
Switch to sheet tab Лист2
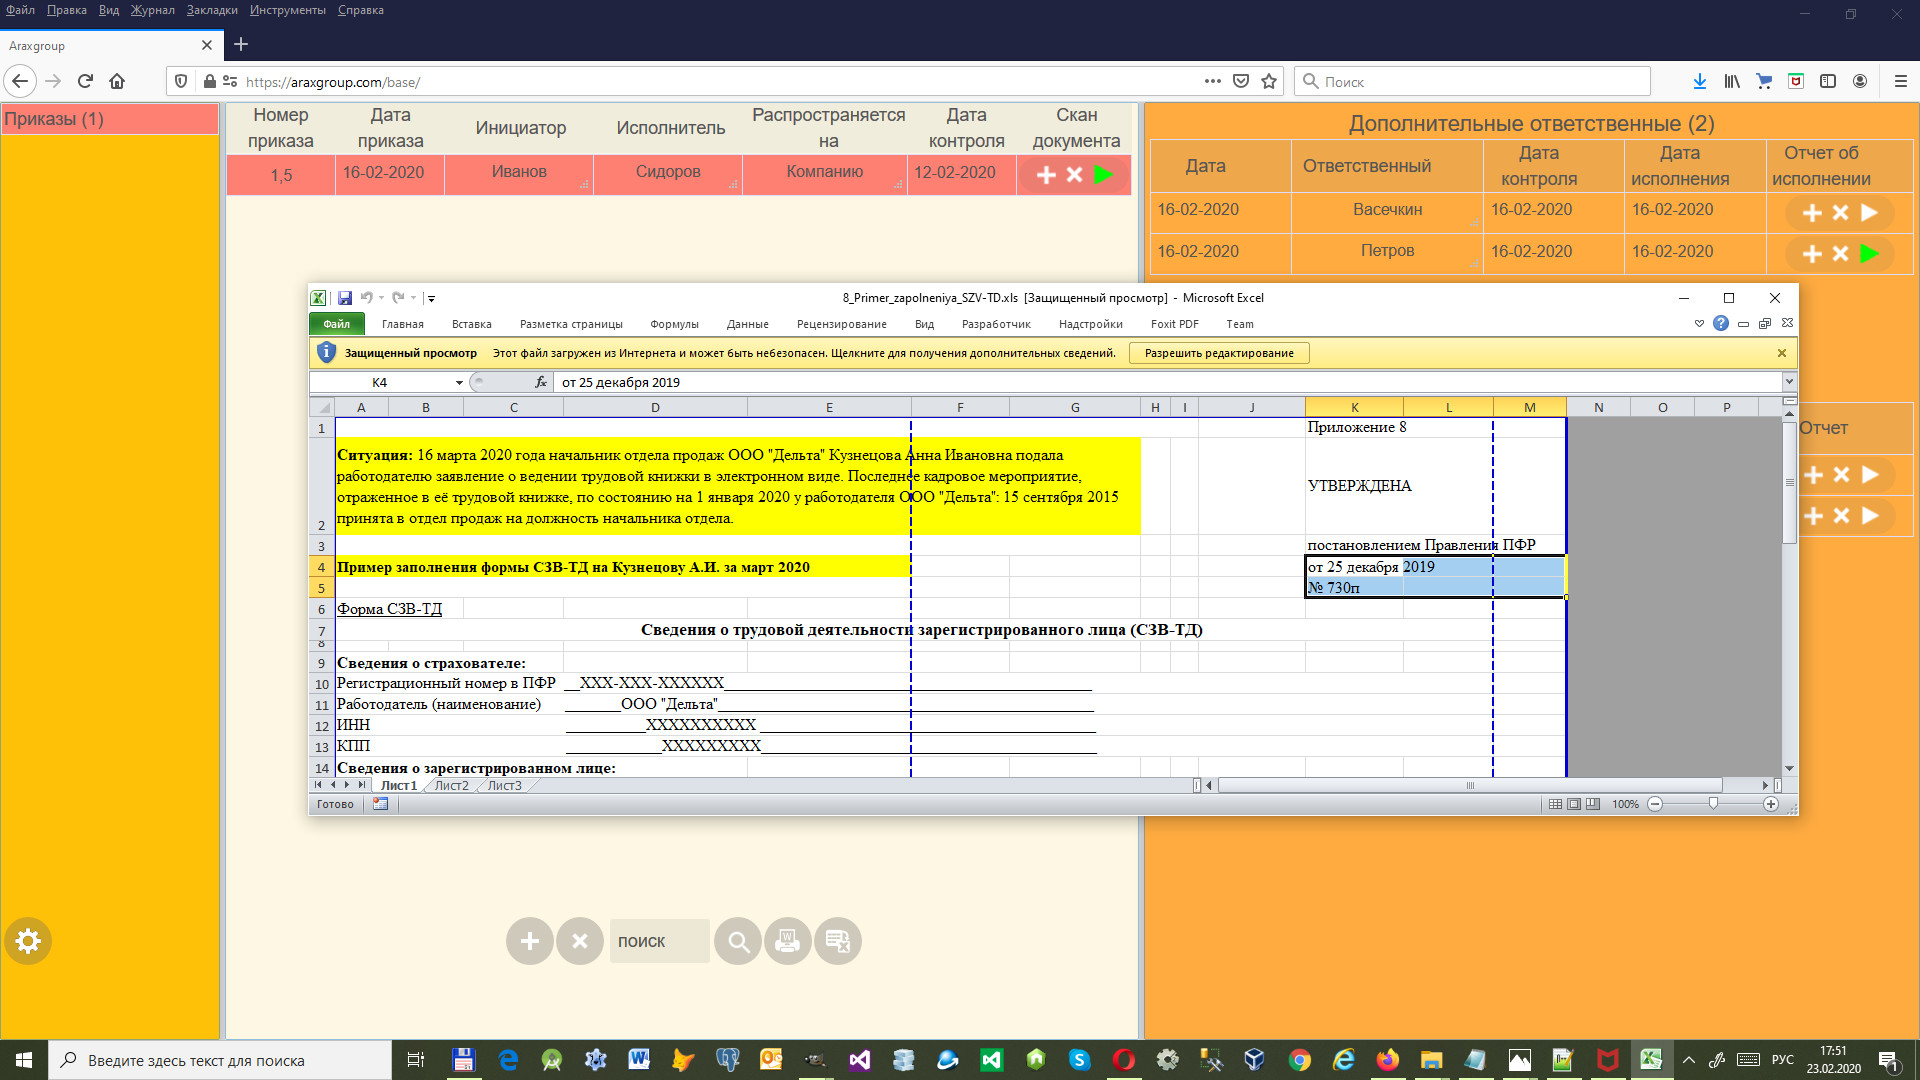pos(451,786)
